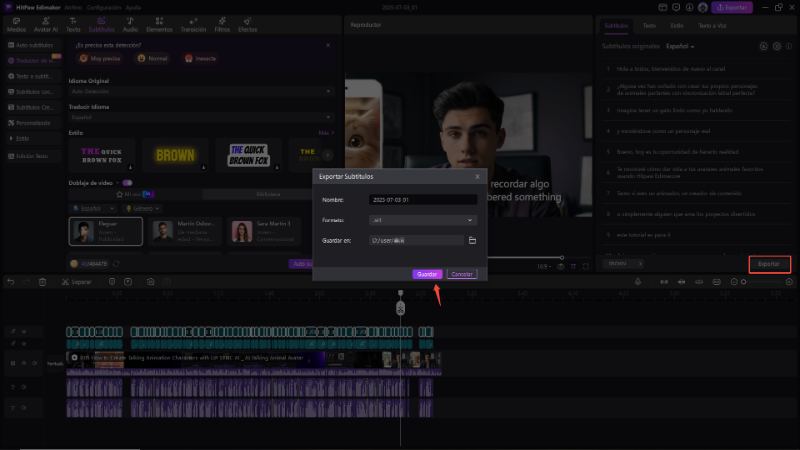This screenshot has width=800, height=450.
Task: Choose the blue and white QUICK BROWN FOX style
Action: (x=248, y=155)
